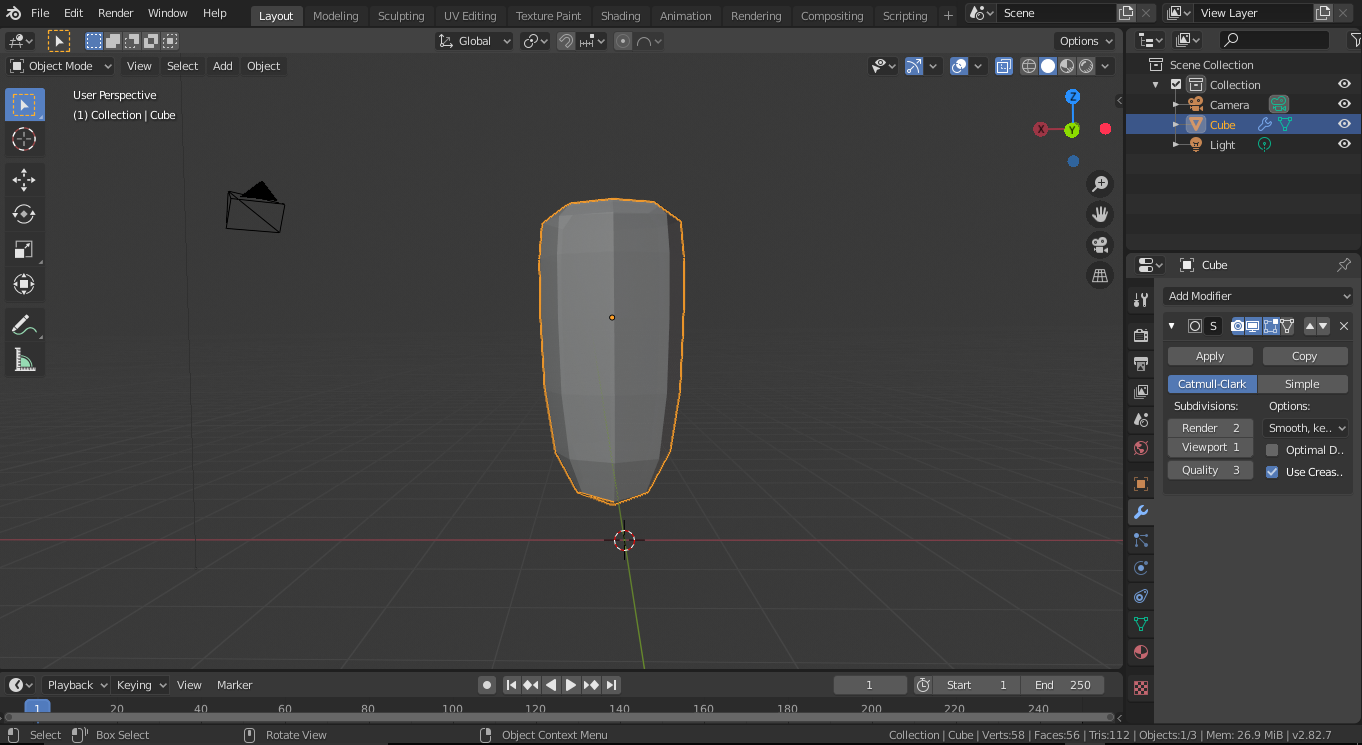Click the pan view hand icon
1362x745 pixels.
(x=1100, y=214)
